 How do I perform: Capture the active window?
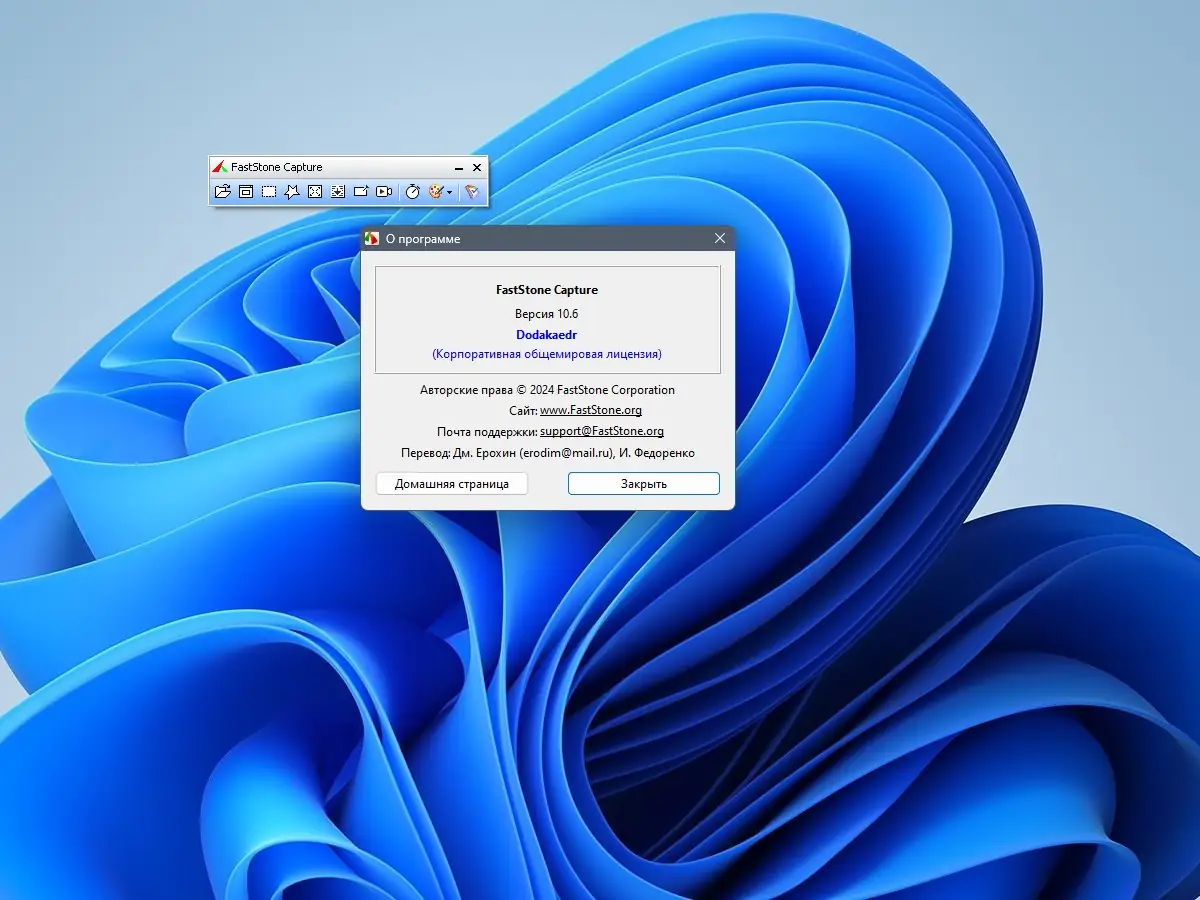pyautogui.click(x=246, y=192)
